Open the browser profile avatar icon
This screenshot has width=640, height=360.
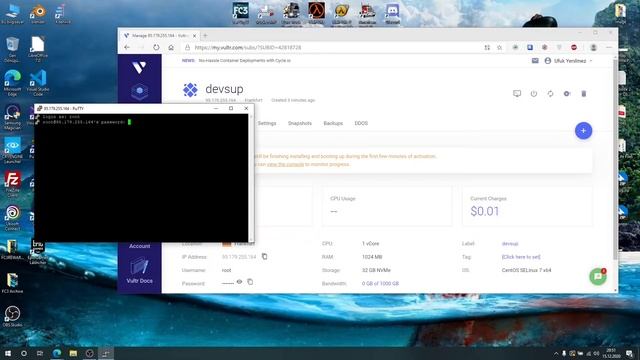(593, 47)
